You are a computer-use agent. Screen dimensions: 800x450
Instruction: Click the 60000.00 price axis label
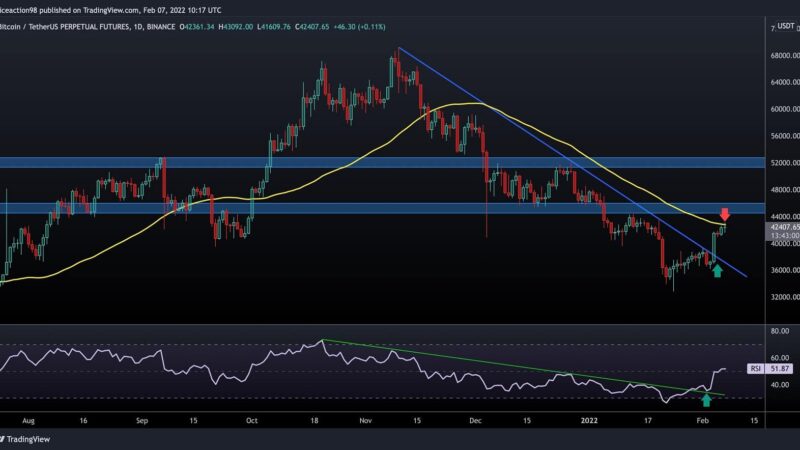click(x=785, y=109)
